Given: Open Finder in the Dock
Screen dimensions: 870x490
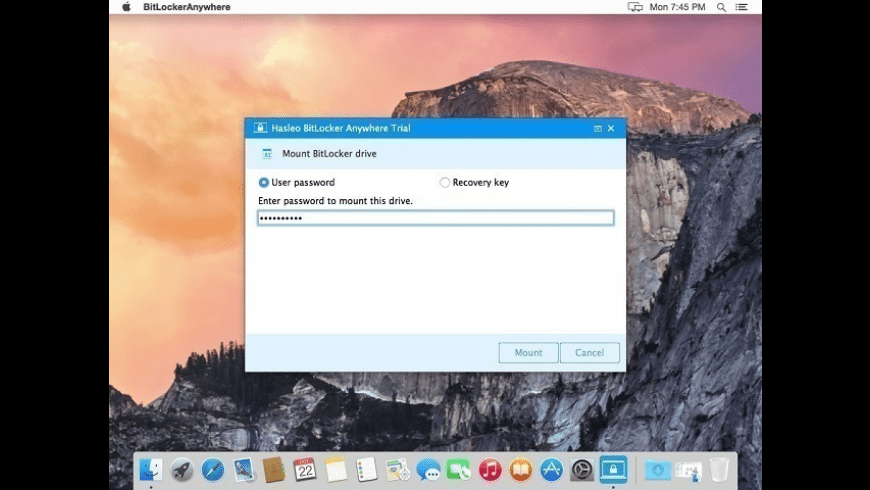Looking at the screenshot, I should (150, 469).
